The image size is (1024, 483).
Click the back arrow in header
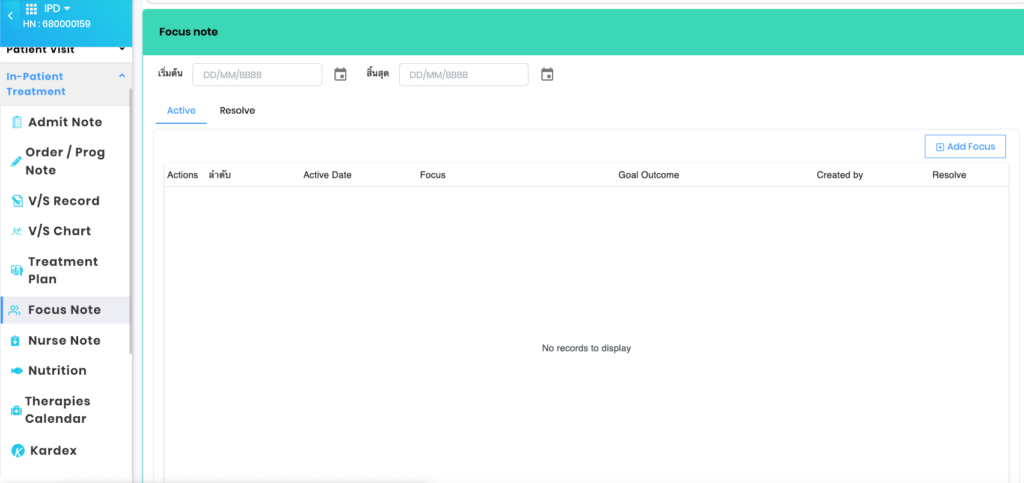tap(10, 15)
